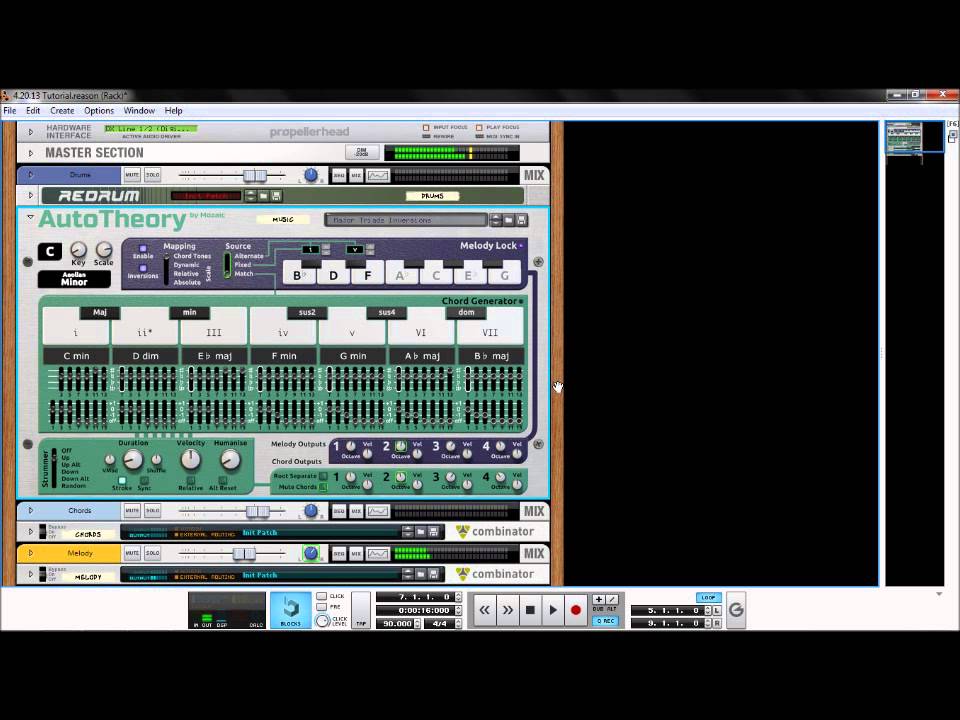Viewport: 960px width, 720px height.
Task: Click the Drums channel MIX button
Action: click(356, 176)
